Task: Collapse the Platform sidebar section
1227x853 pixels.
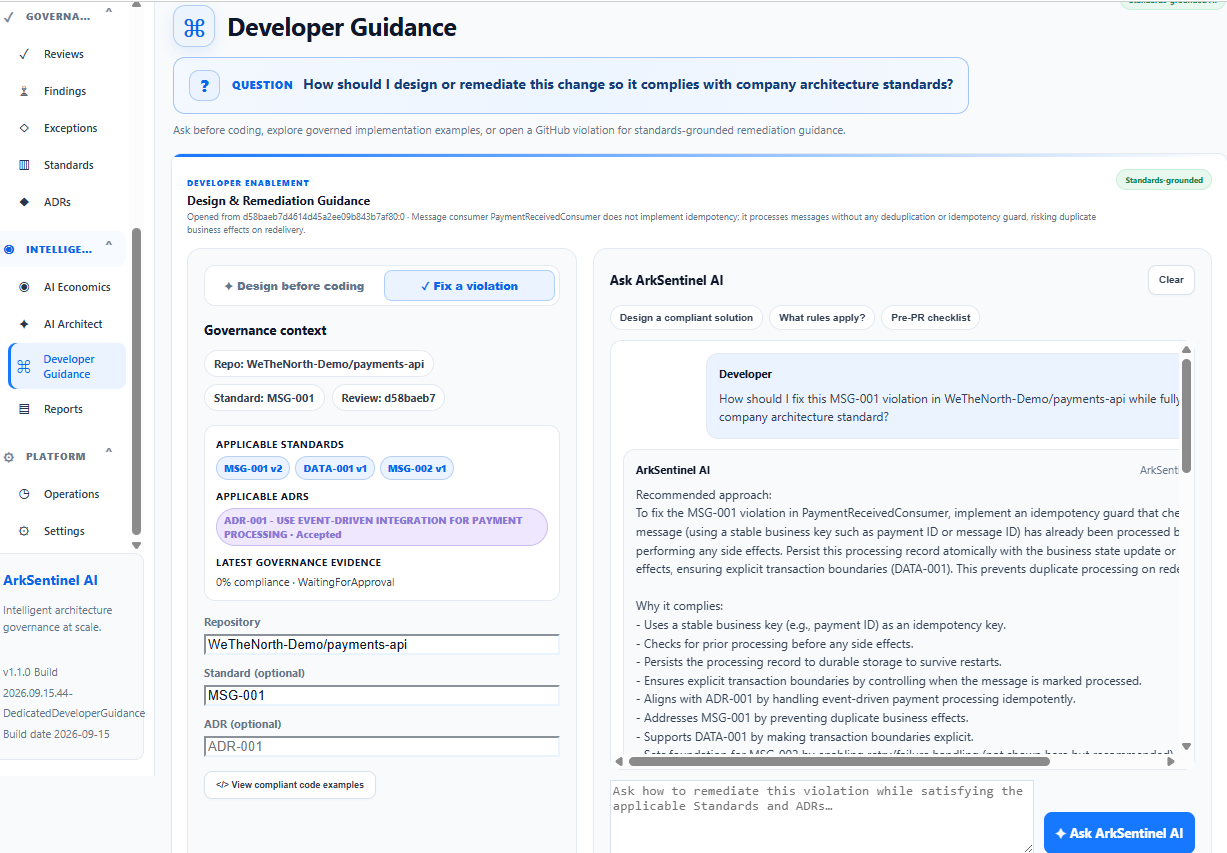Action: (108, 453)
